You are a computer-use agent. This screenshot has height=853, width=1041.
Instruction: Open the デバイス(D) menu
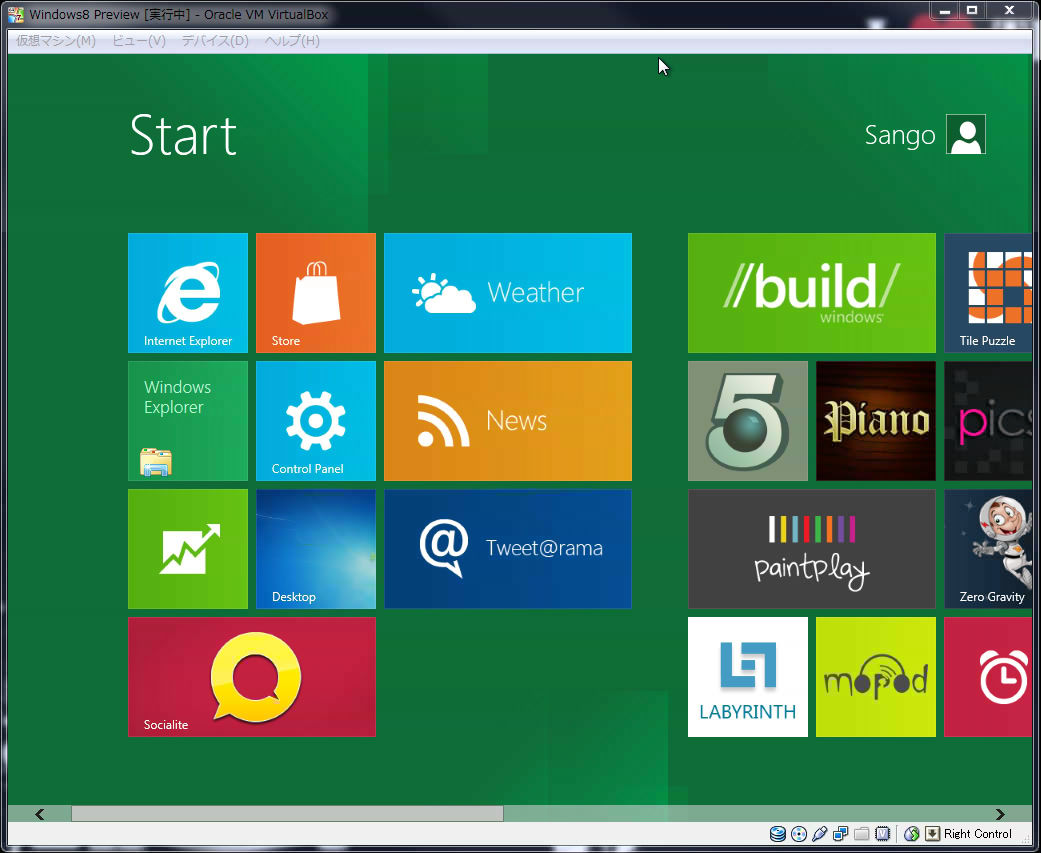point(215,40)
